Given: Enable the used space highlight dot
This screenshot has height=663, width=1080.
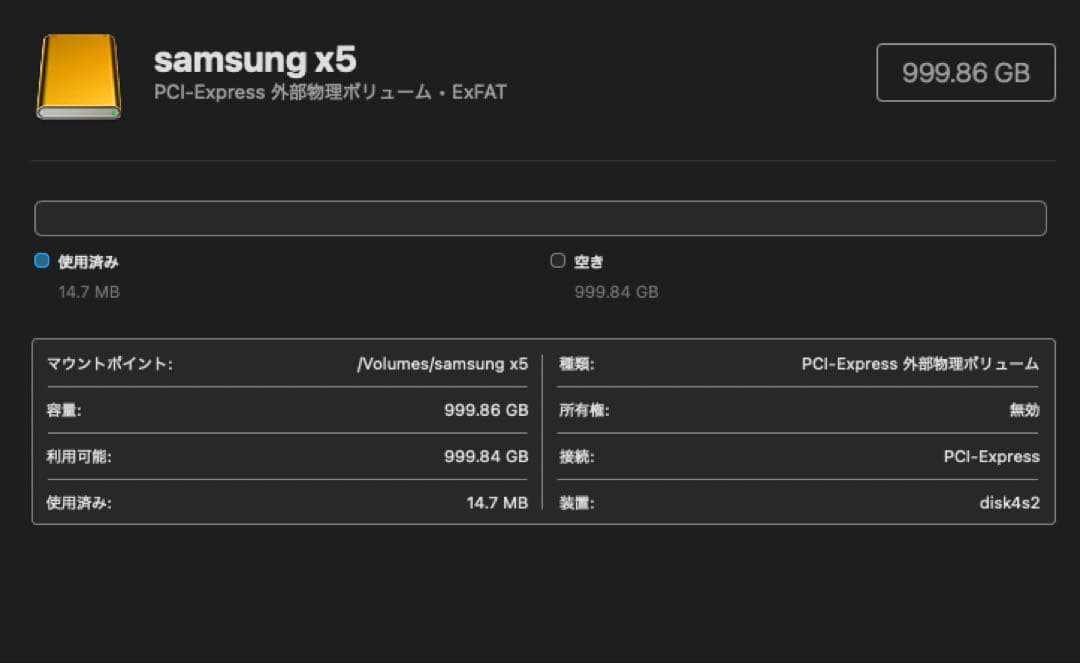Looking at the screenshot, I should (41, 260).
